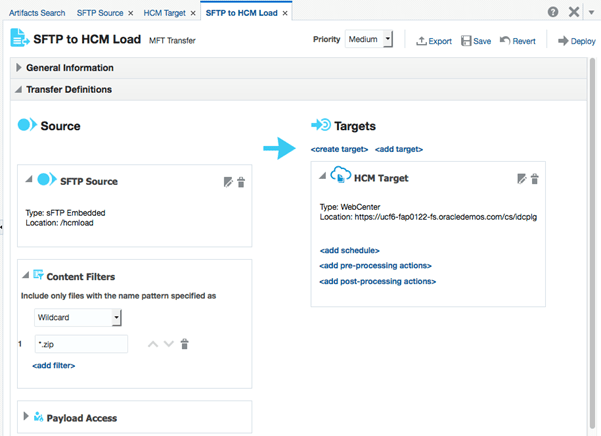Viewport: 601px width, 436px height.
Task: Remove the *.zip filter with trash icon
Action: pyautogui.click(x=184, y=344)
